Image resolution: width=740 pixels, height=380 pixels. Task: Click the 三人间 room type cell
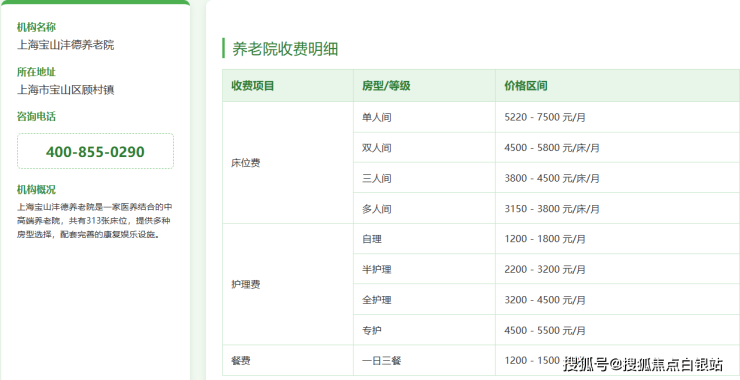424,178
